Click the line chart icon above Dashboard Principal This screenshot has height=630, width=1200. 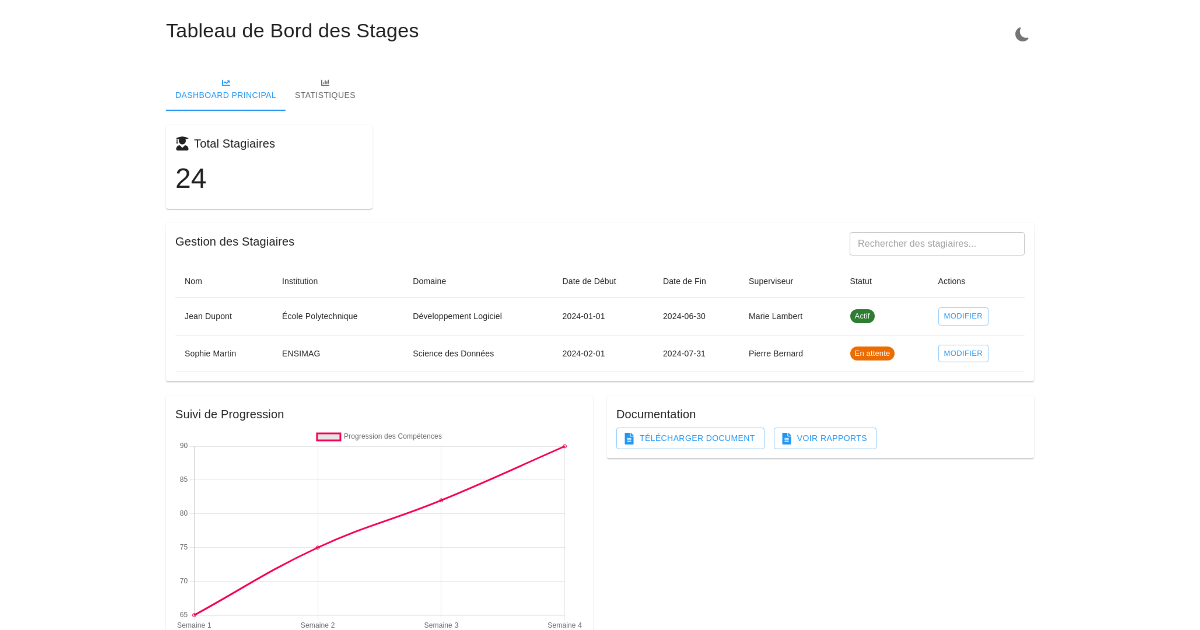coord(226,82)
